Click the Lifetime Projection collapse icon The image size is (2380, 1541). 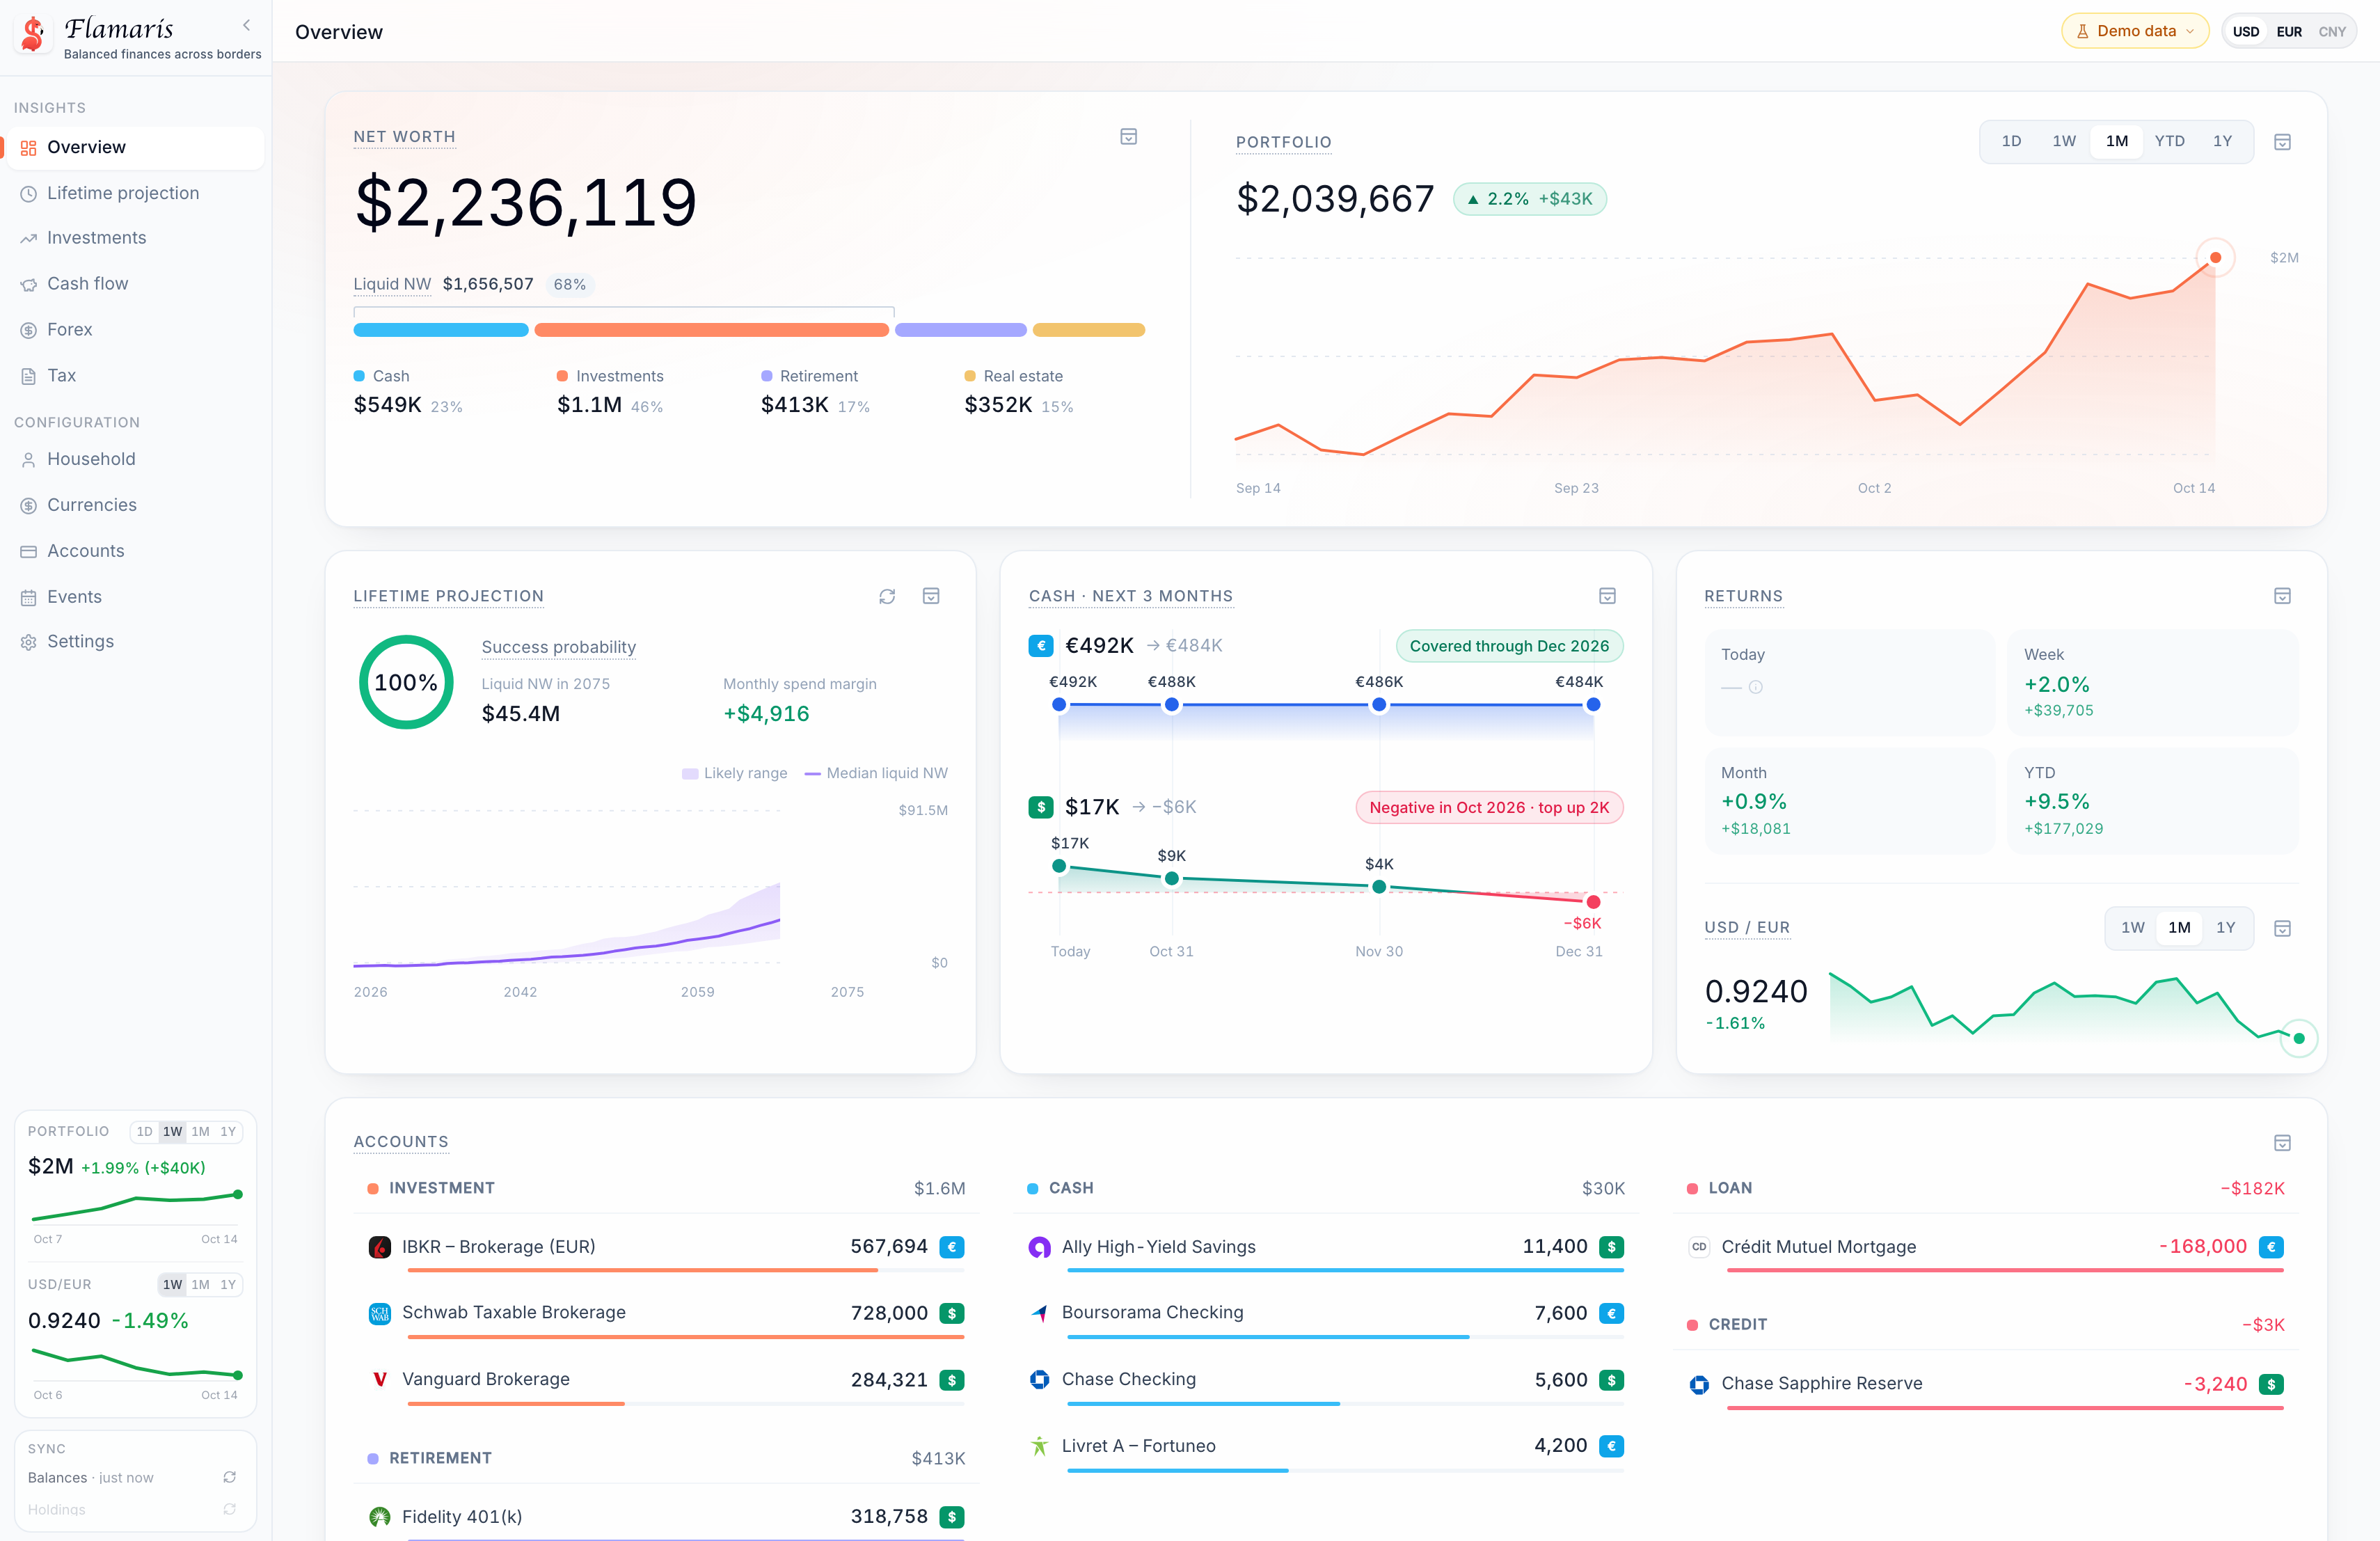click(x=930, y=596)
